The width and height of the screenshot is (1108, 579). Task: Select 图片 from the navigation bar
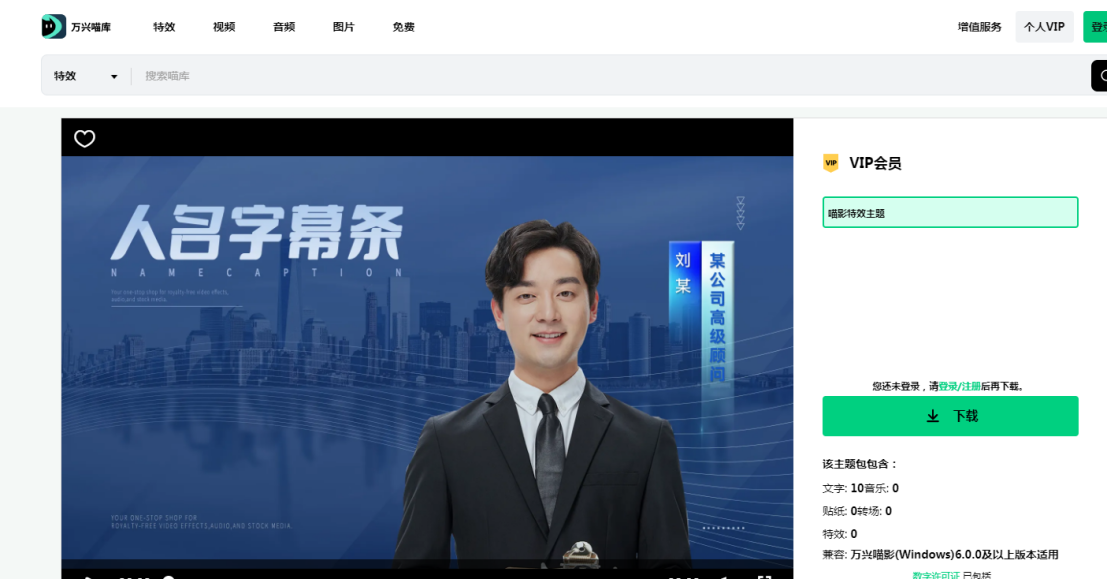click(343, 27)
